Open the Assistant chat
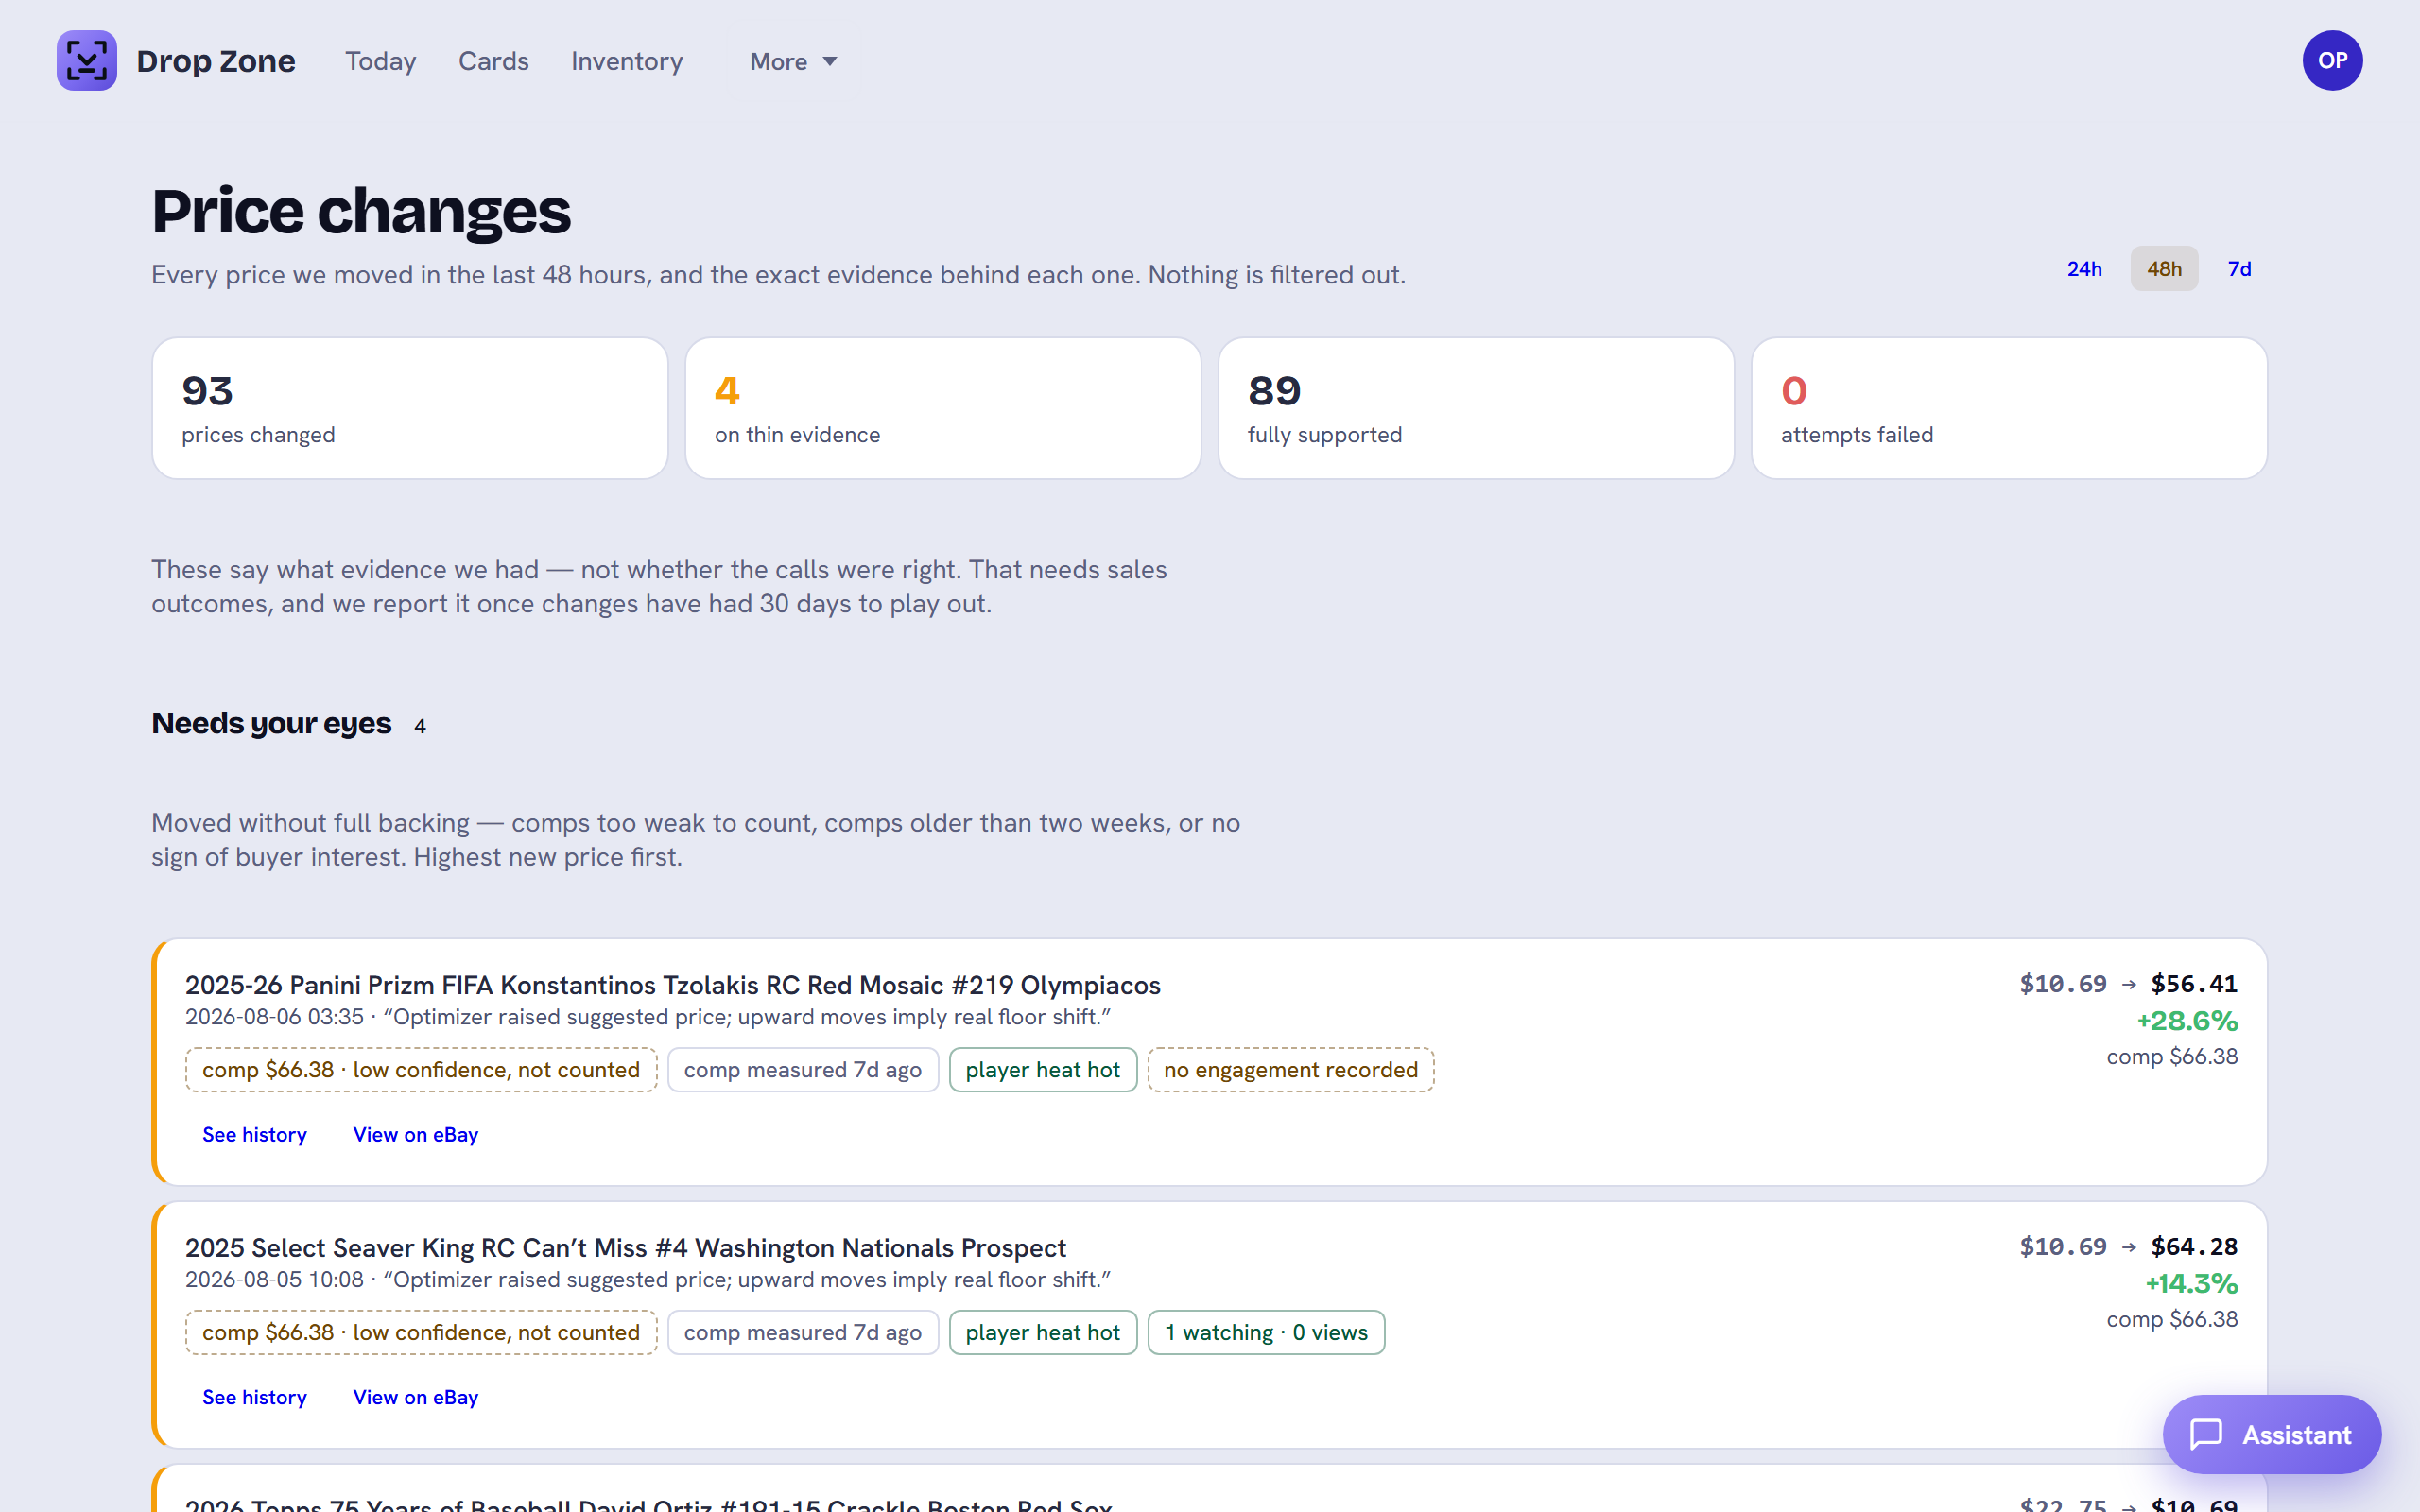The width and height of the screenshot is (2420, 1512). pos(2271,1434)
